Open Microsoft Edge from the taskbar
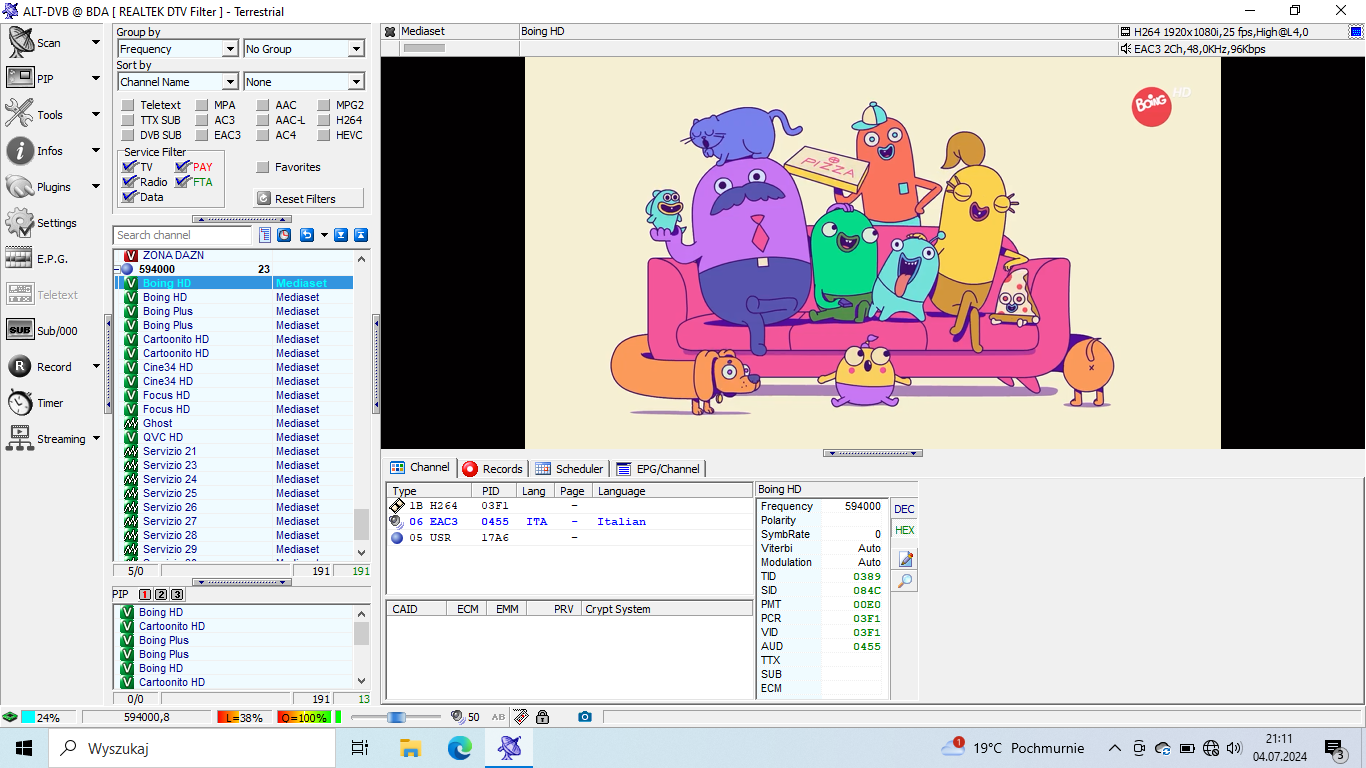The width and height of the screenshot is (1366, 768). 459,747
